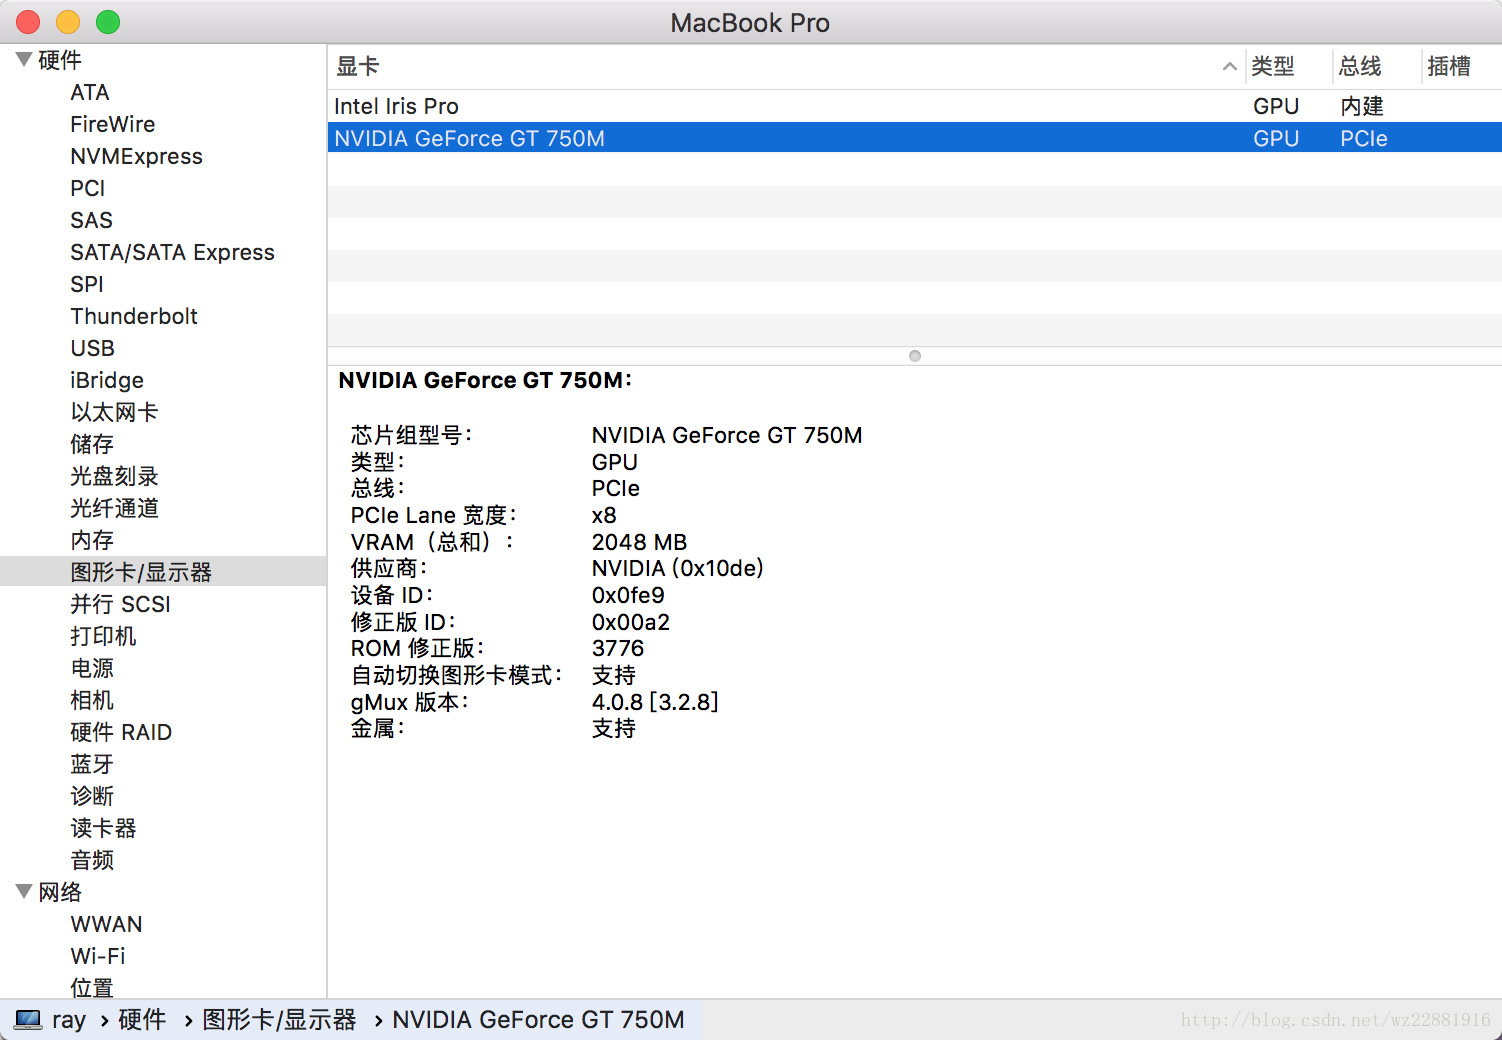
Task: Click the bold NVIDIA GeForce GT 750M heading
Action: click(x=485, y=380)
